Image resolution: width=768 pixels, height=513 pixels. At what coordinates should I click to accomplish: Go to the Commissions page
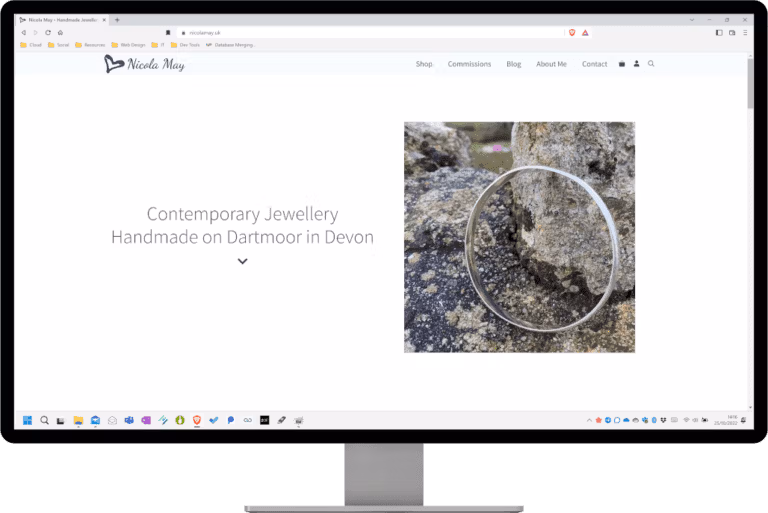469,64
